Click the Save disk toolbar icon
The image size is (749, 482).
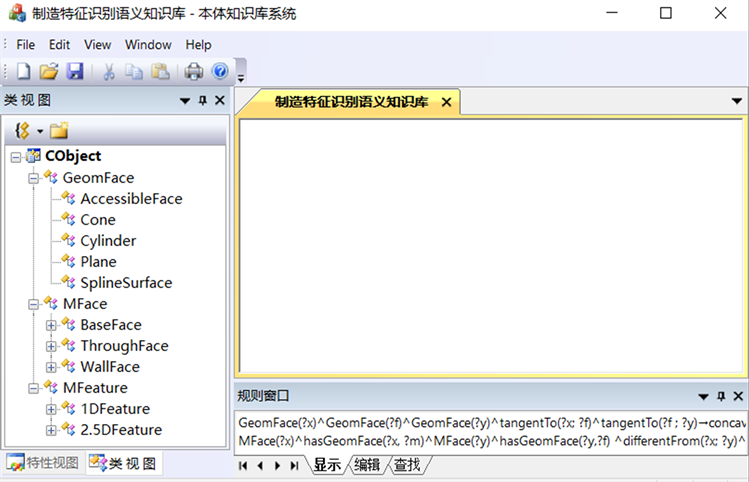(75, 72)
